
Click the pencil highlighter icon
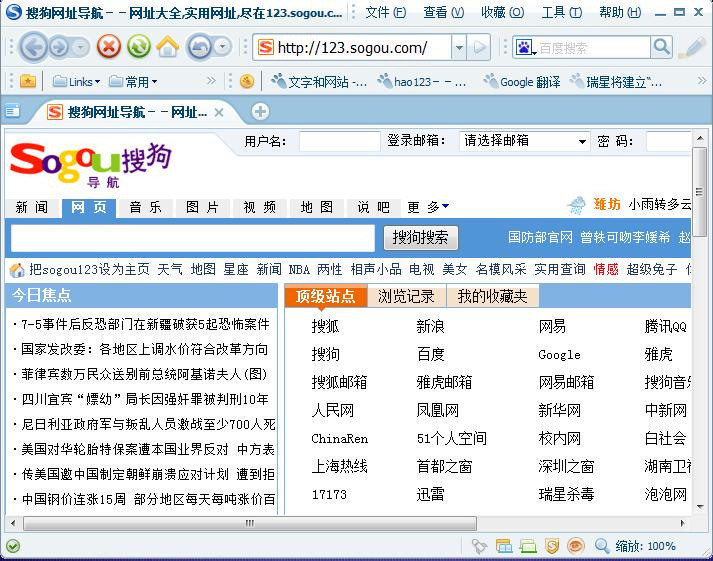tap(691, 48)
